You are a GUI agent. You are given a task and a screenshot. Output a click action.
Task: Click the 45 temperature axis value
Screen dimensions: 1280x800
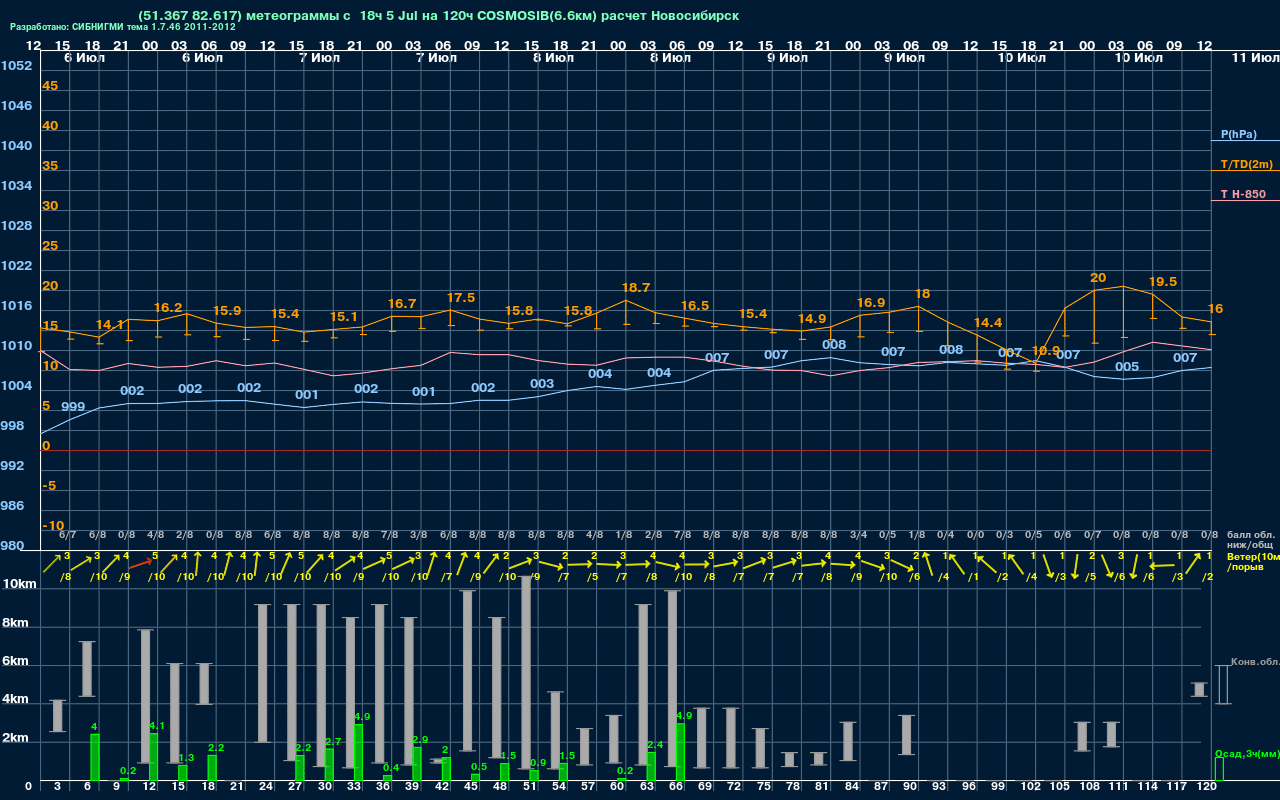pyautogui.click(x=50, y=86)
